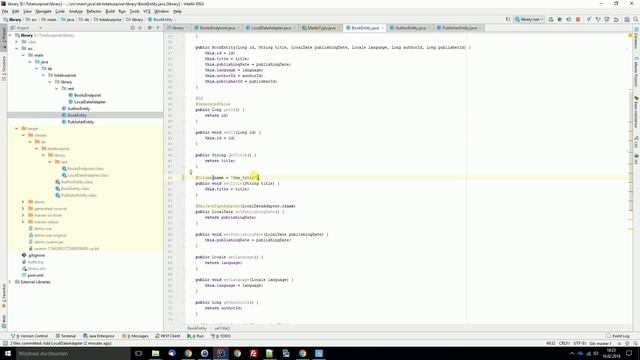
Task: Open the File menu
Action: [5, 11]
